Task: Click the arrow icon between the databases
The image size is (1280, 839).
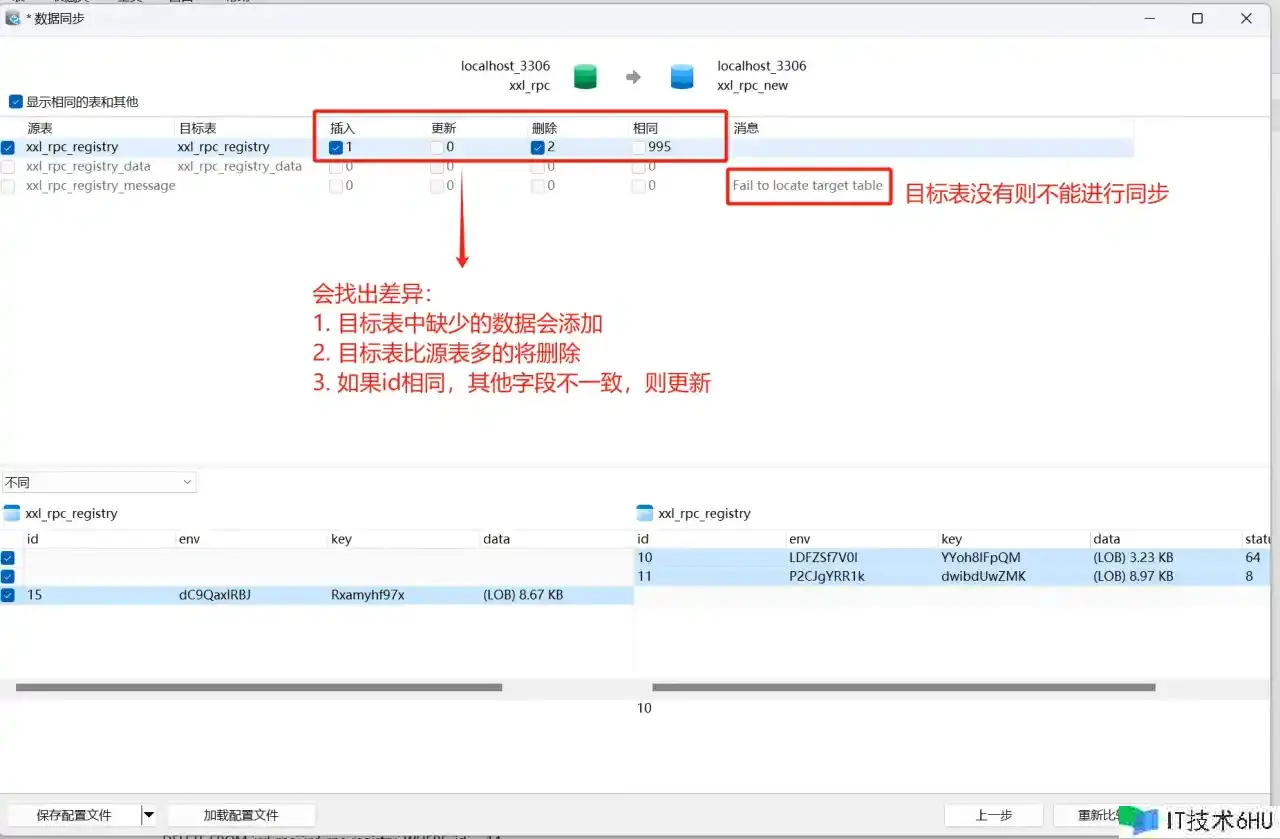Action: pyautogui.click(x=633, y=76)
